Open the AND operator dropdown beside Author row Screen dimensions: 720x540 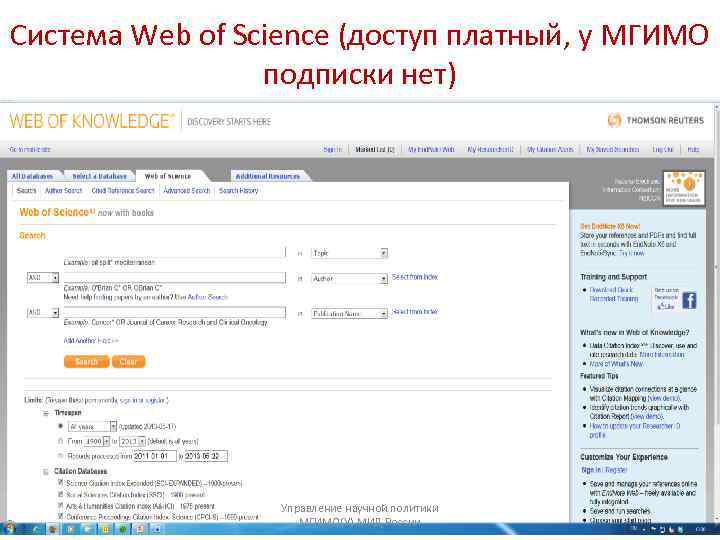point(43,278)
